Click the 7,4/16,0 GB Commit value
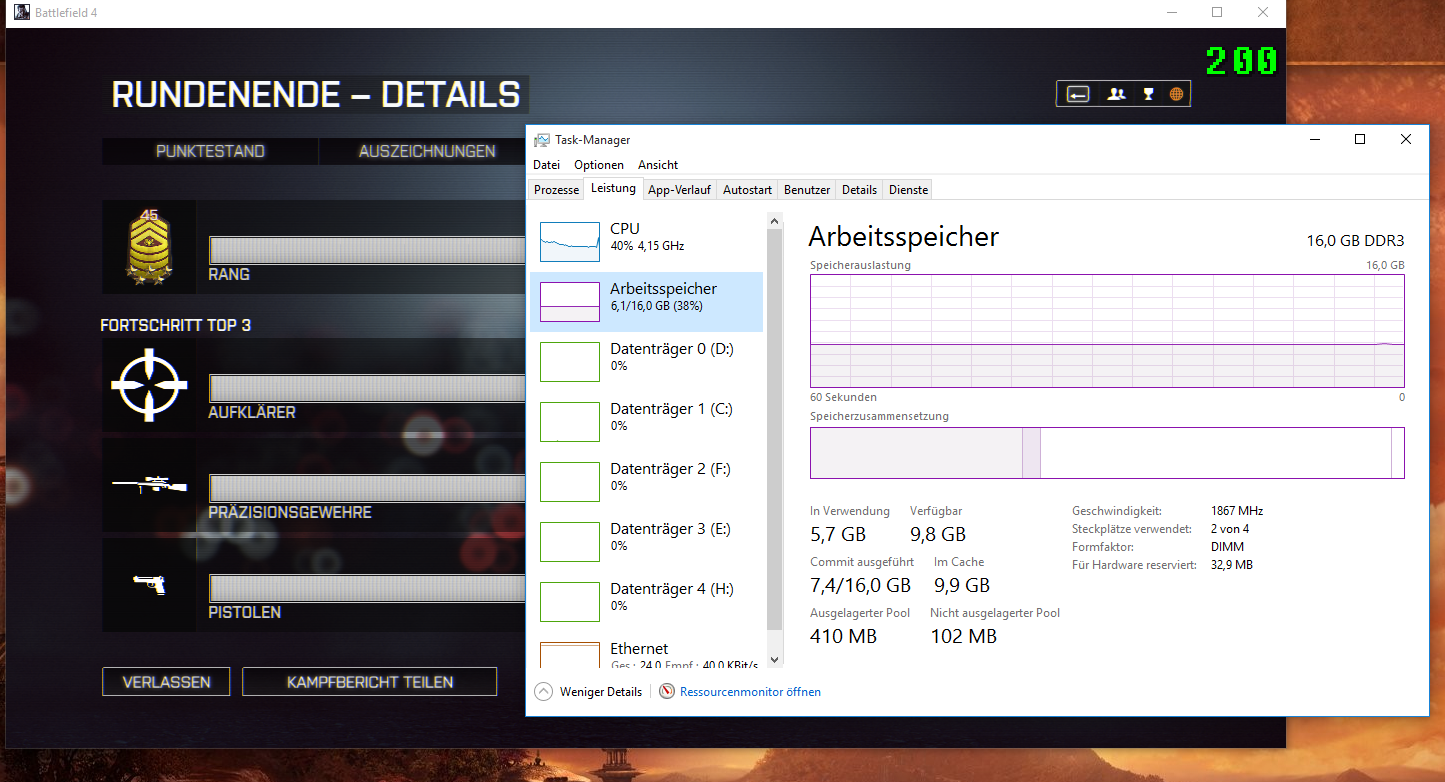 (860, 585)
